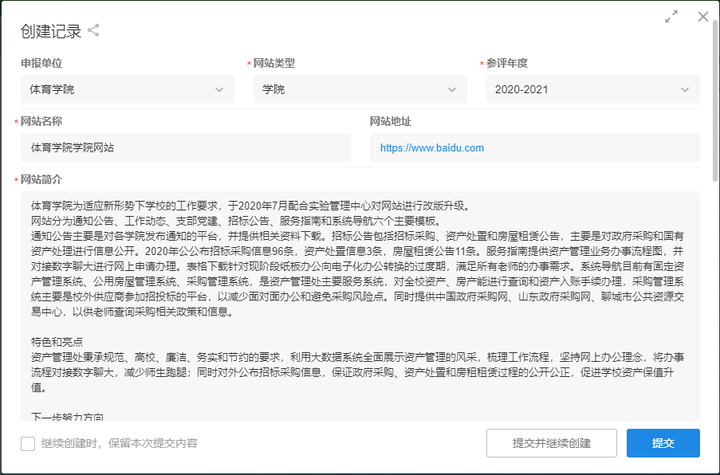The height and width of the screenshot is (475, 720).
Task: Click the share icon beside 创建记录
Action: pyautogui.click(x=93, y=31)
